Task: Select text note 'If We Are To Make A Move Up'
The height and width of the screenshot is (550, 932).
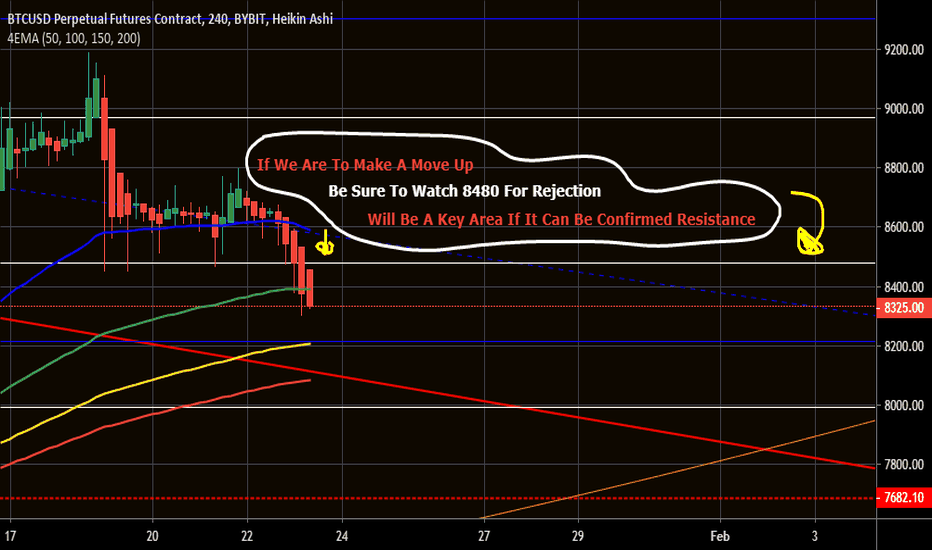Action: coord(365,165)
